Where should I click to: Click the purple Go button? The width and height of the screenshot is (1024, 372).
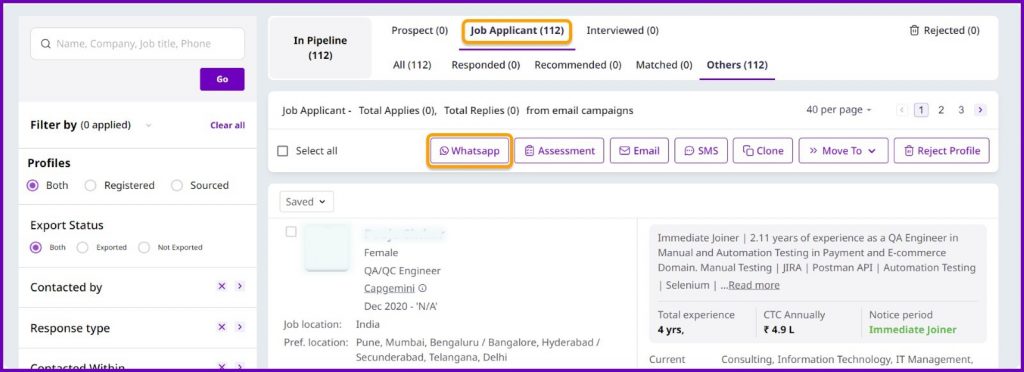222,79
